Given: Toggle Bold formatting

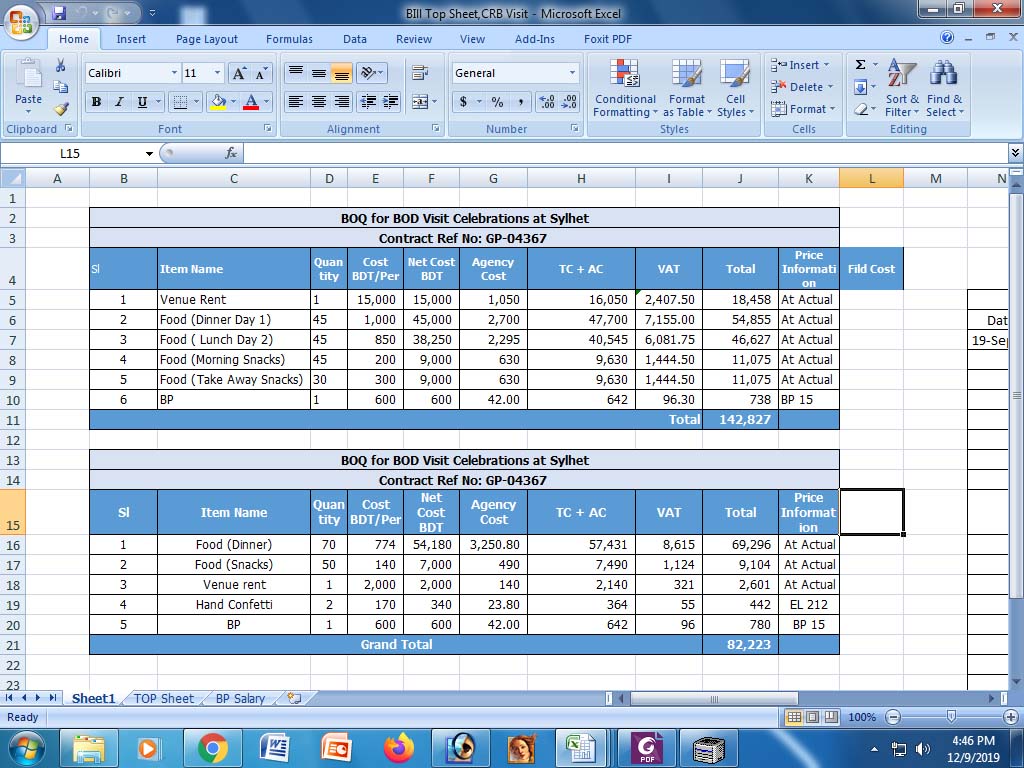Looking at the screenshot, I should (97, 102).
